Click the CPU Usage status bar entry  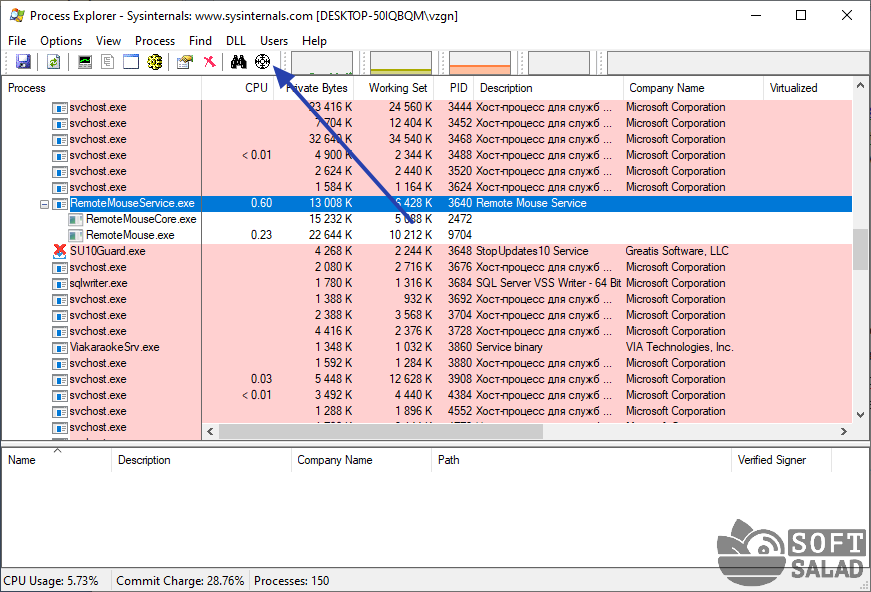pyautogui.click(x=51, y=581)
